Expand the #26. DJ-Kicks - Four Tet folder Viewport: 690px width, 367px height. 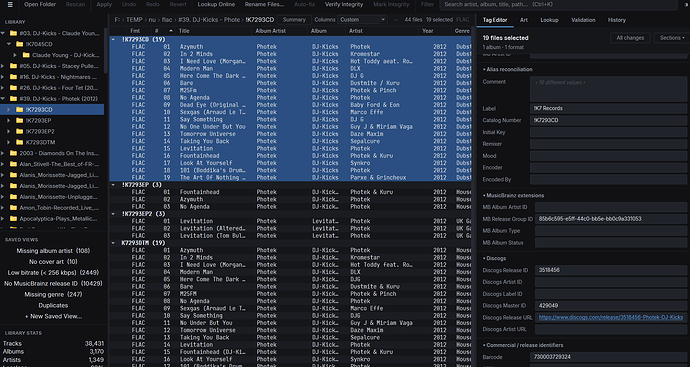point(3,88)
